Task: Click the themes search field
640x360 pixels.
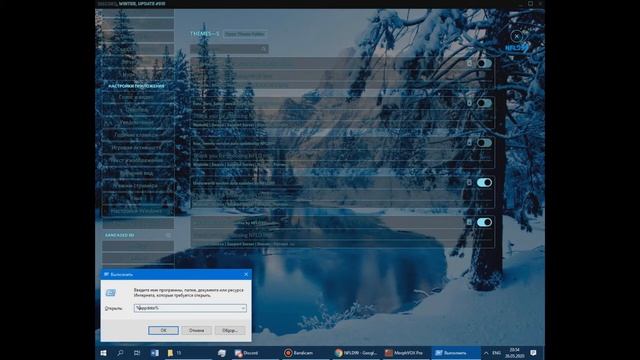Action: [x=229, y=49]
